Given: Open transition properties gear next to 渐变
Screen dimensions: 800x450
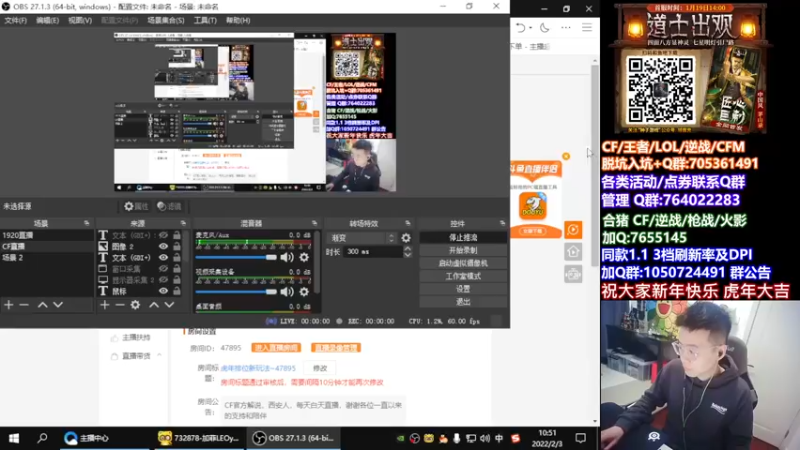Looking at the screenshot, I should tap(406, 238).
